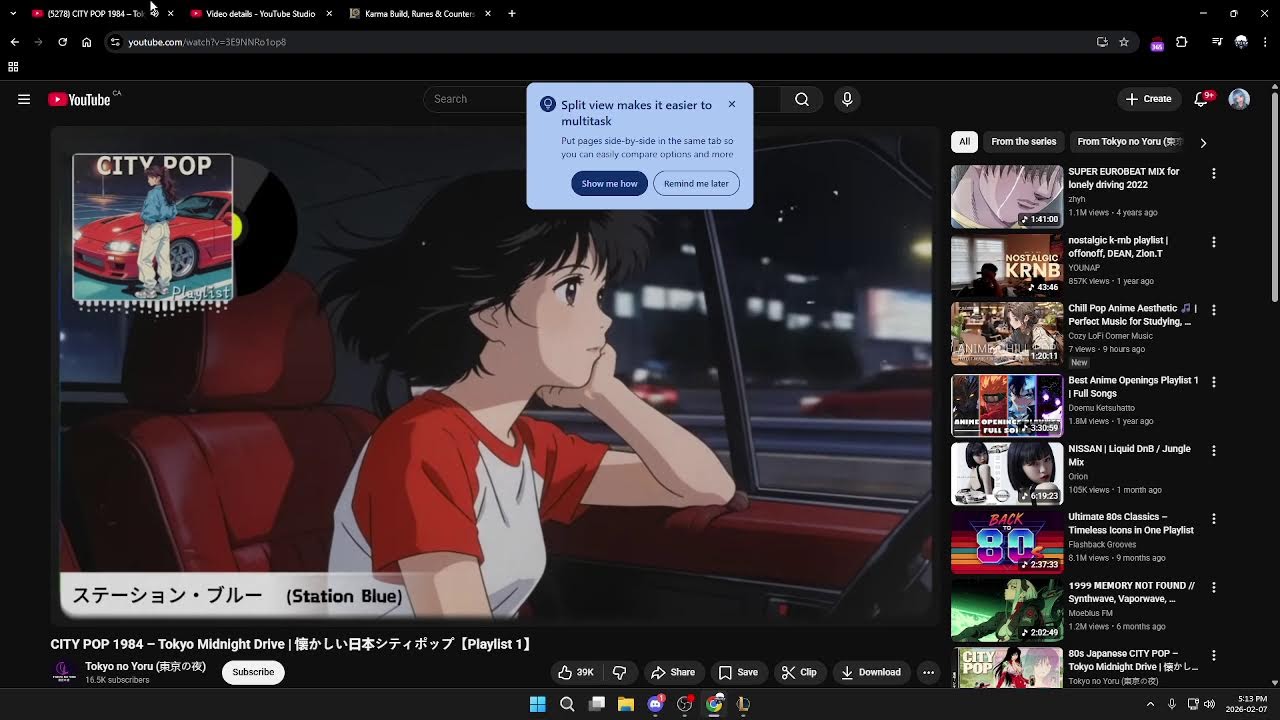Open the NISSAN Liquid DnB thumbnail
1280x720 pixels.
point(1007,474)
